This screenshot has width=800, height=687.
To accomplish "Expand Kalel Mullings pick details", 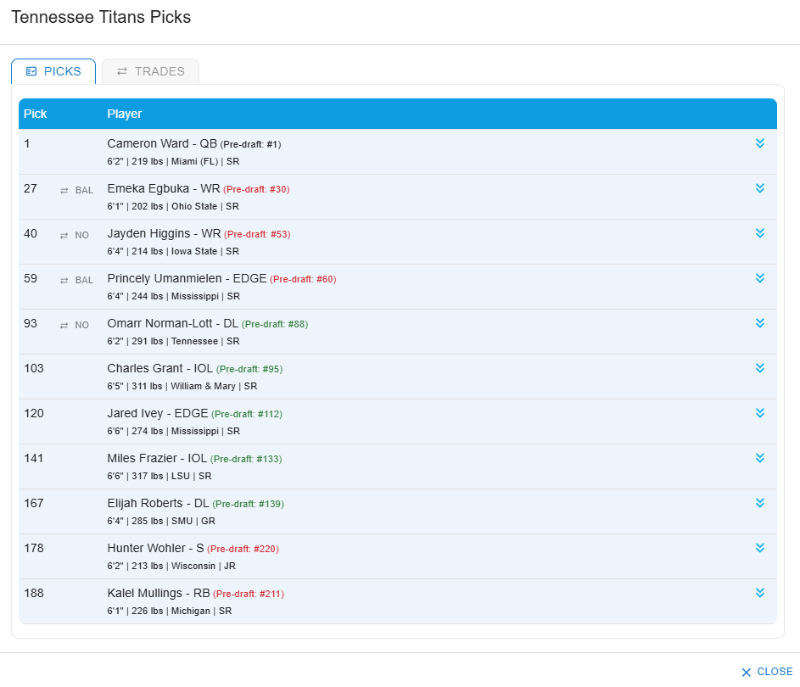I will (760, 593).
